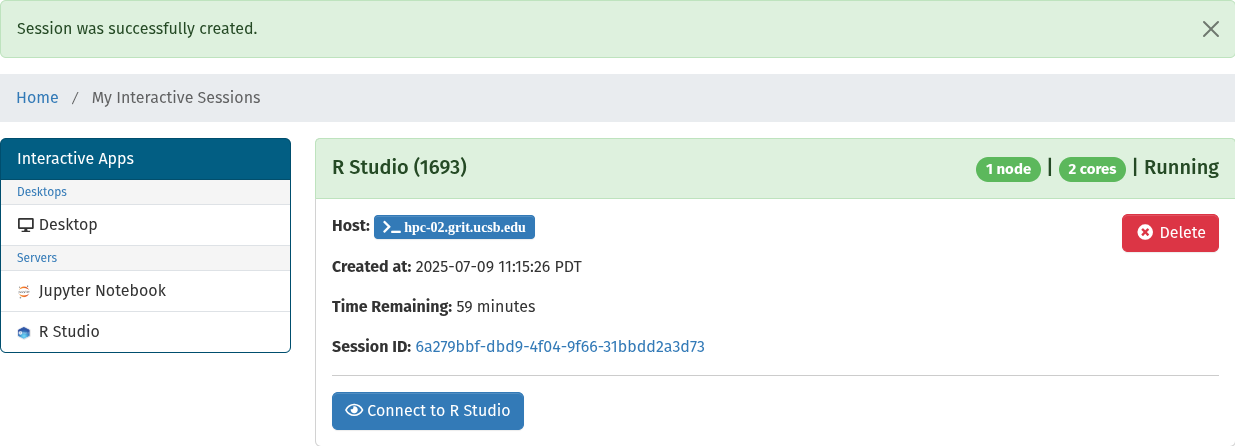Click the Desktop monitor icon in sidebar
Screen dimensions: 1235x446
(26, 225)
